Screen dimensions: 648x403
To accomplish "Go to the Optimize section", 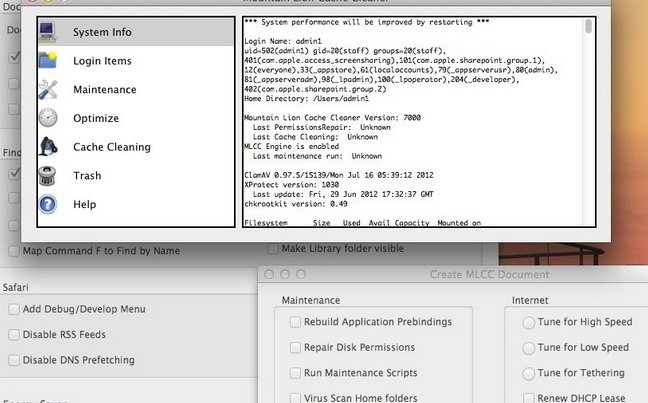I will 136,118.
